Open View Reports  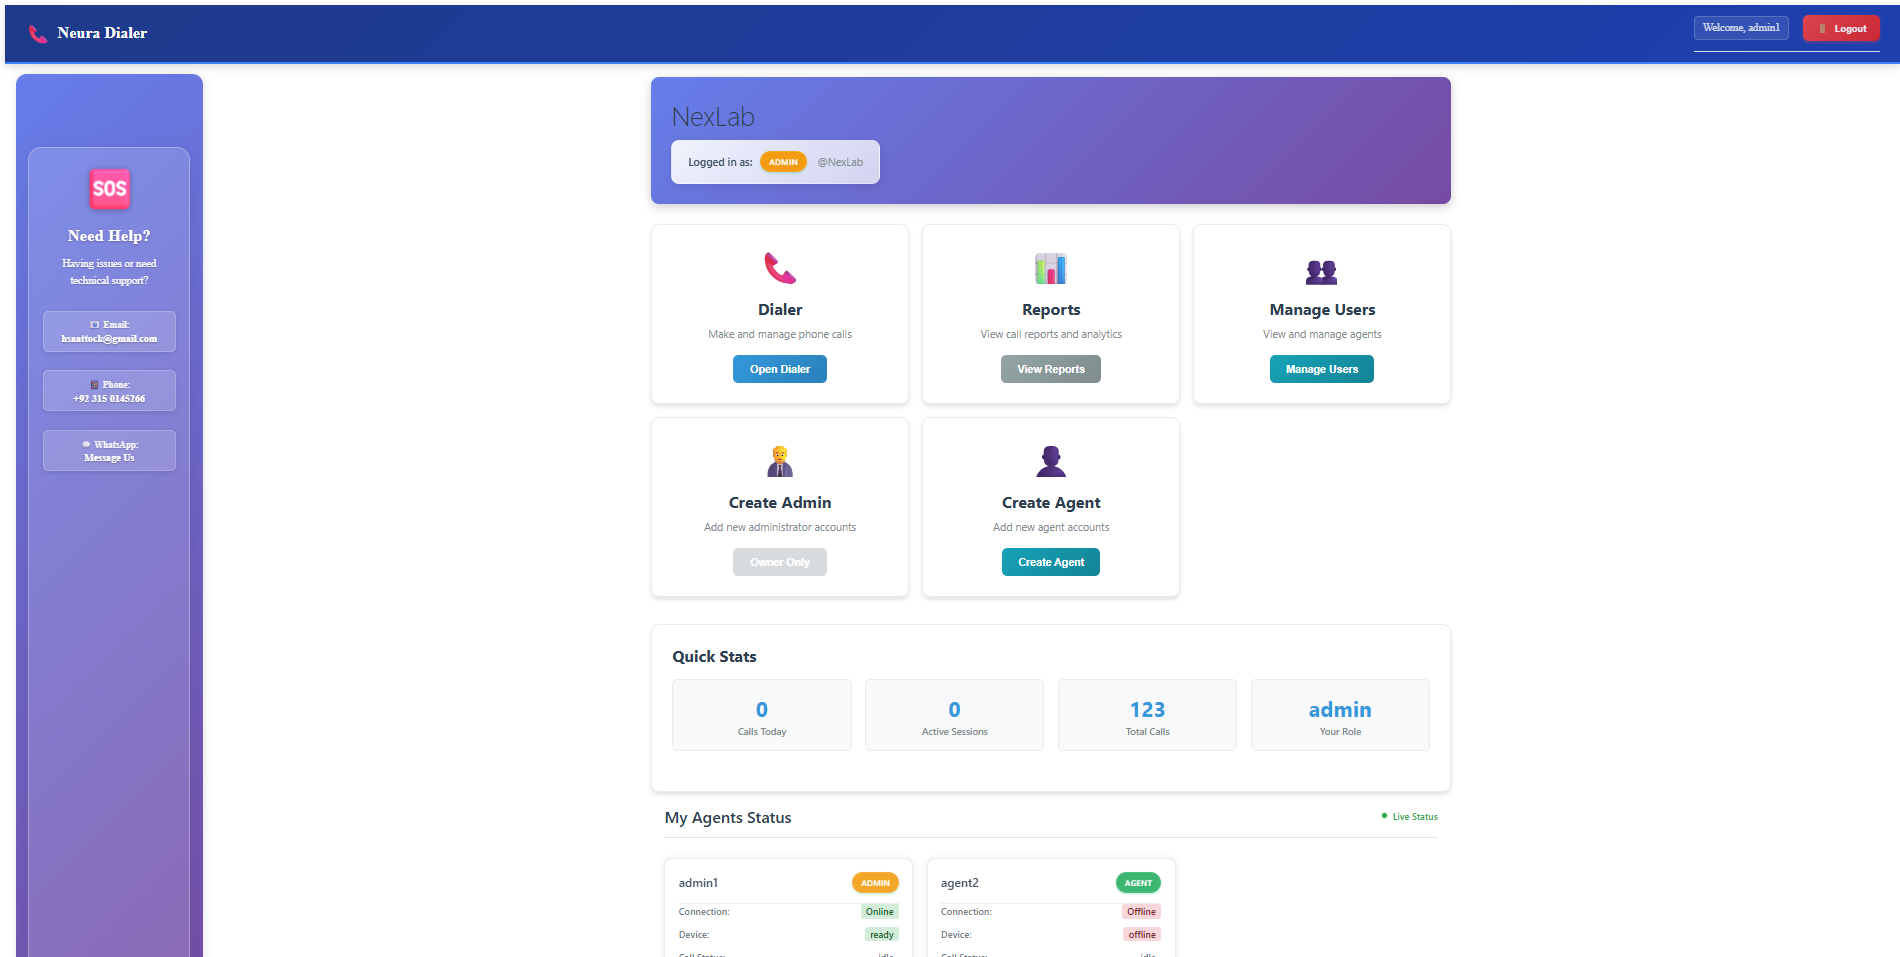click(1050, 369)
